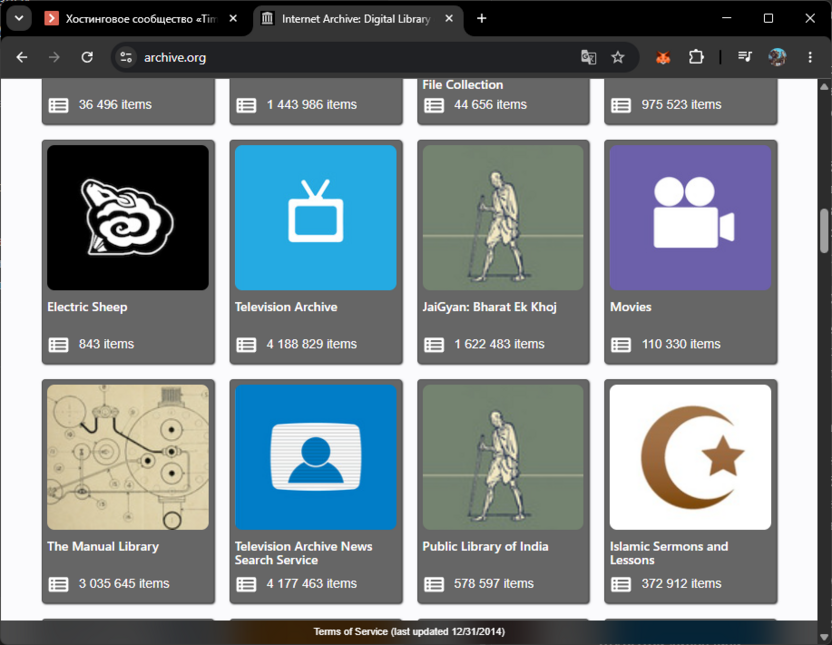
Task: Click The Manual Library title link
Action: [103, 546]
